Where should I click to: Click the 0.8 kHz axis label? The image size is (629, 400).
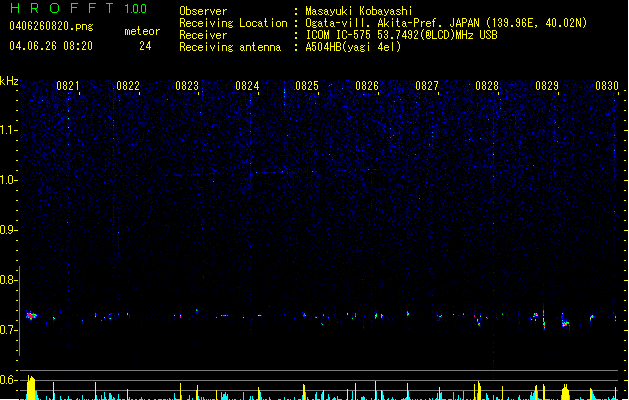(9, 280)
